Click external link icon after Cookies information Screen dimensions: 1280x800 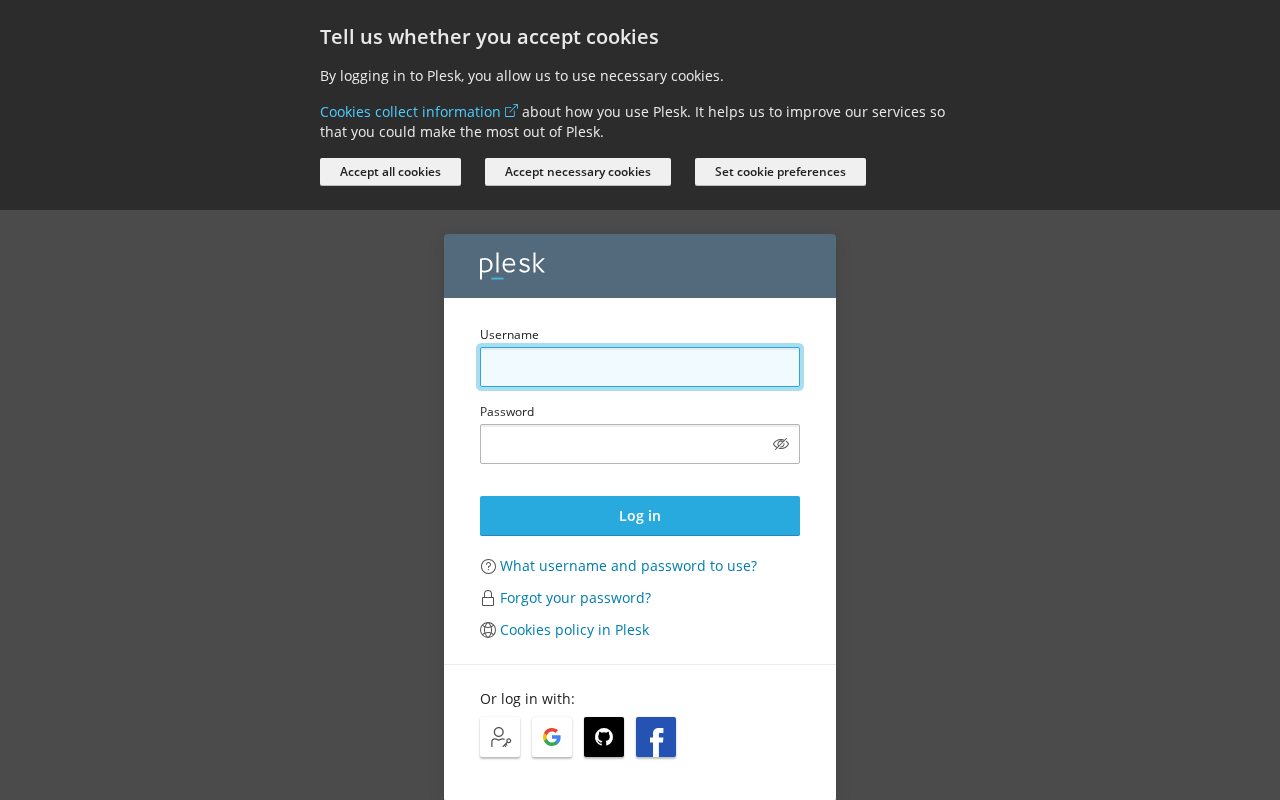pos(511,111)
